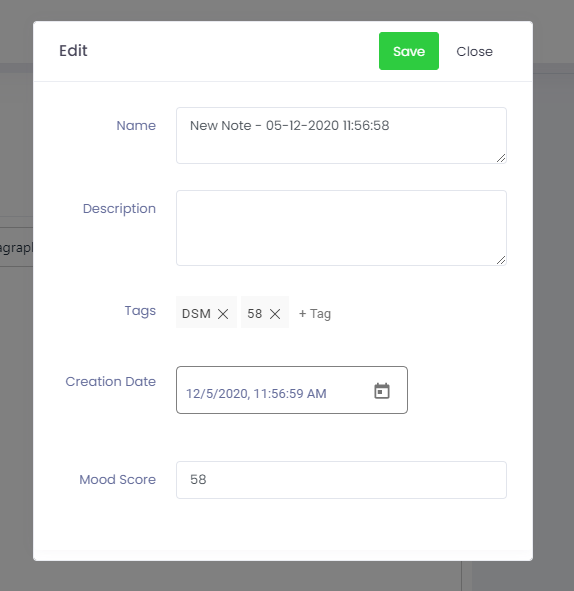Open the calendar picker icon
The height and width of the screenshot is (591, 574).
tap(382, 391)
